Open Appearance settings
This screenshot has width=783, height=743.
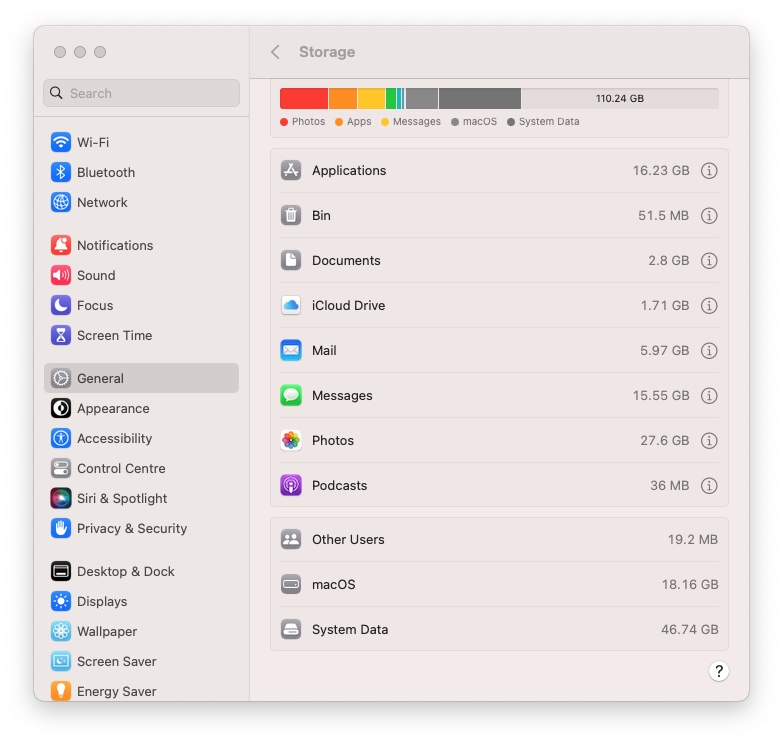[x=141, y=408]
